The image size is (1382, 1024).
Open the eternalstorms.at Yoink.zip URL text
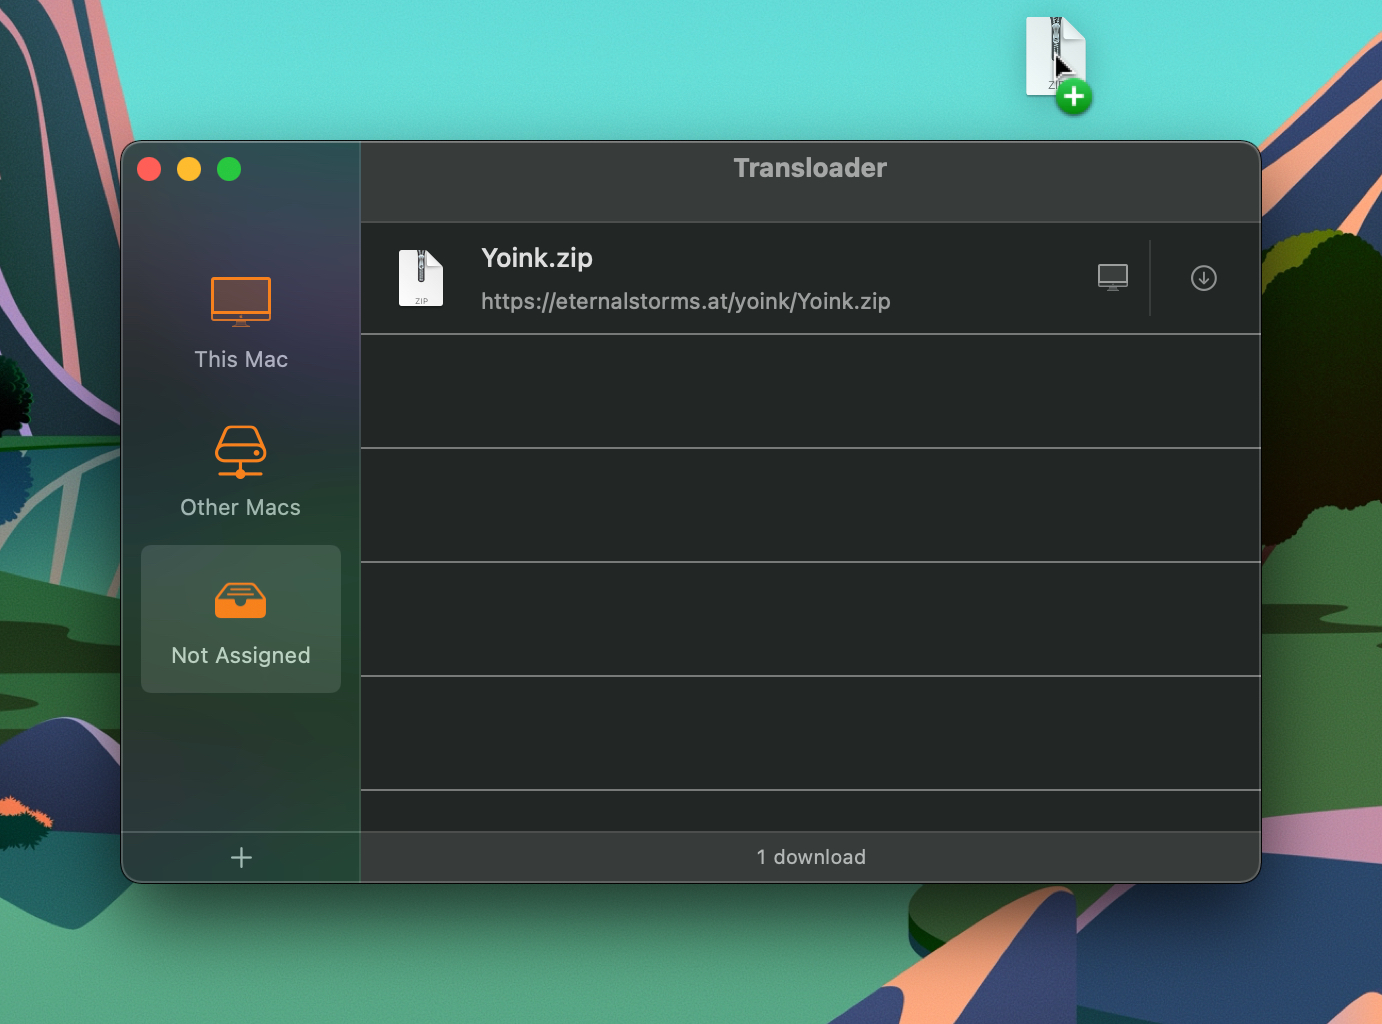(x=685, y=302)
